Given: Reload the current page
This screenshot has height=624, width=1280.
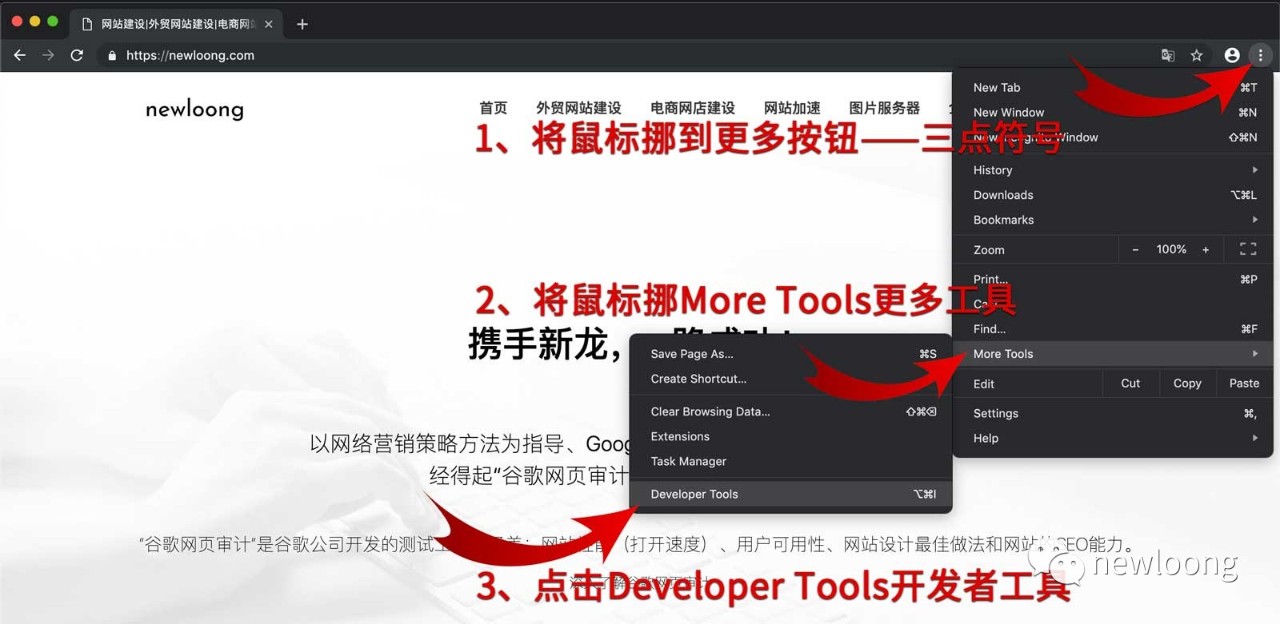Looking at the screenshot, I should click(x=77, y=55).
